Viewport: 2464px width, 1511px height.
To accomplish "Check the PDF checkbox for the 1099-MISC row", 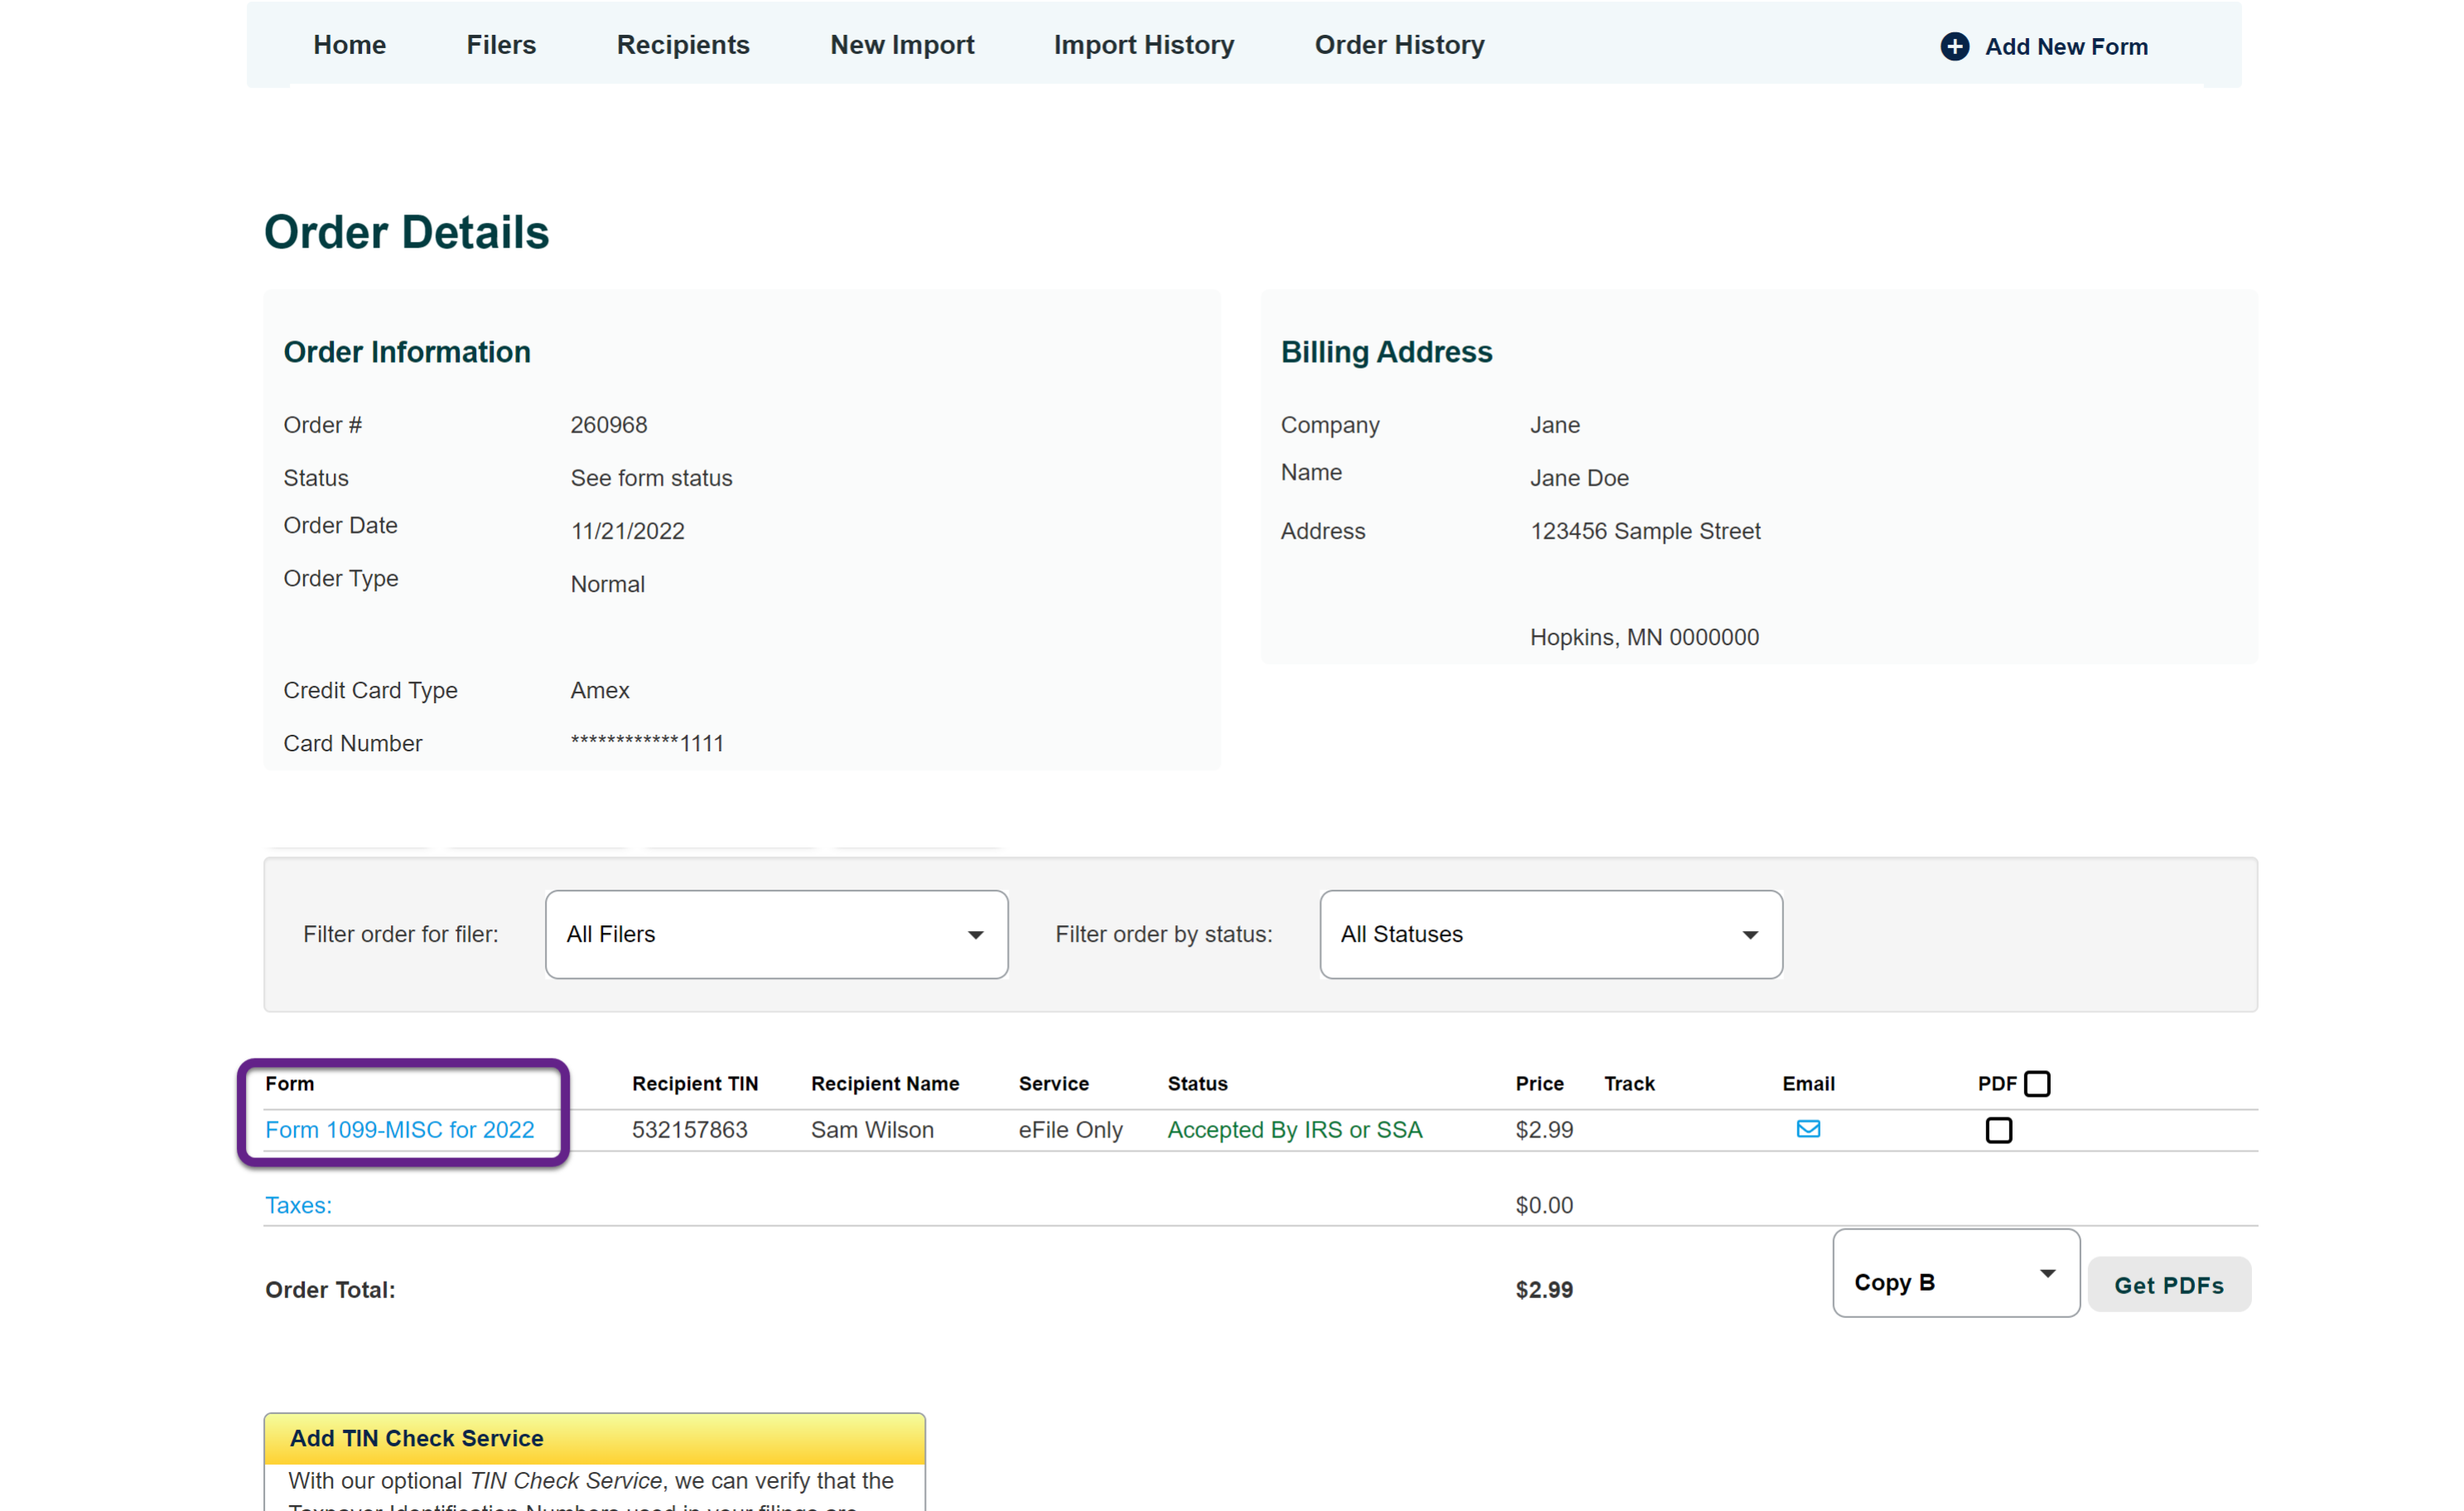I will tap(1998, 1130).
